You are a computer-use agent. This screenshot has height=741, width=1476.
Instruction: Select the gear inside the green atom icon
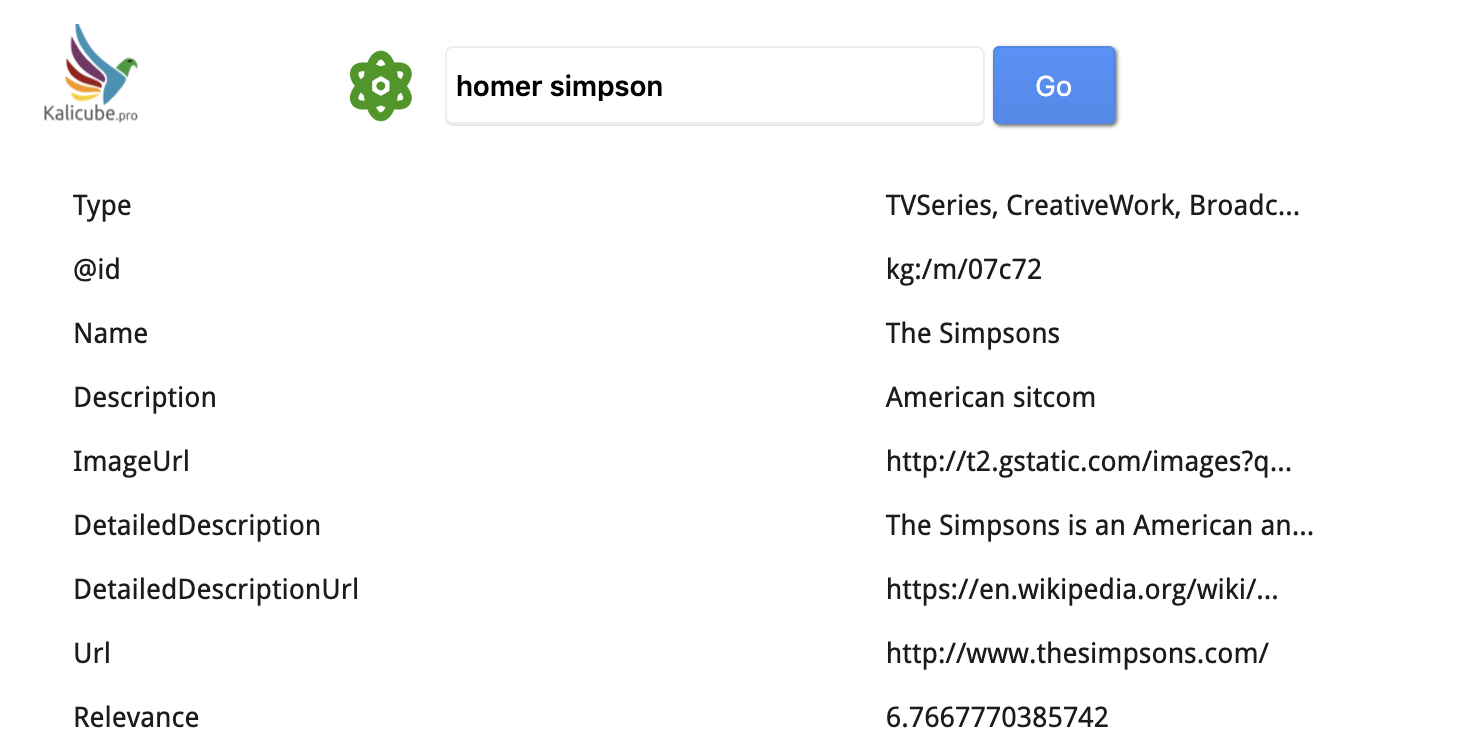(380, 86)
